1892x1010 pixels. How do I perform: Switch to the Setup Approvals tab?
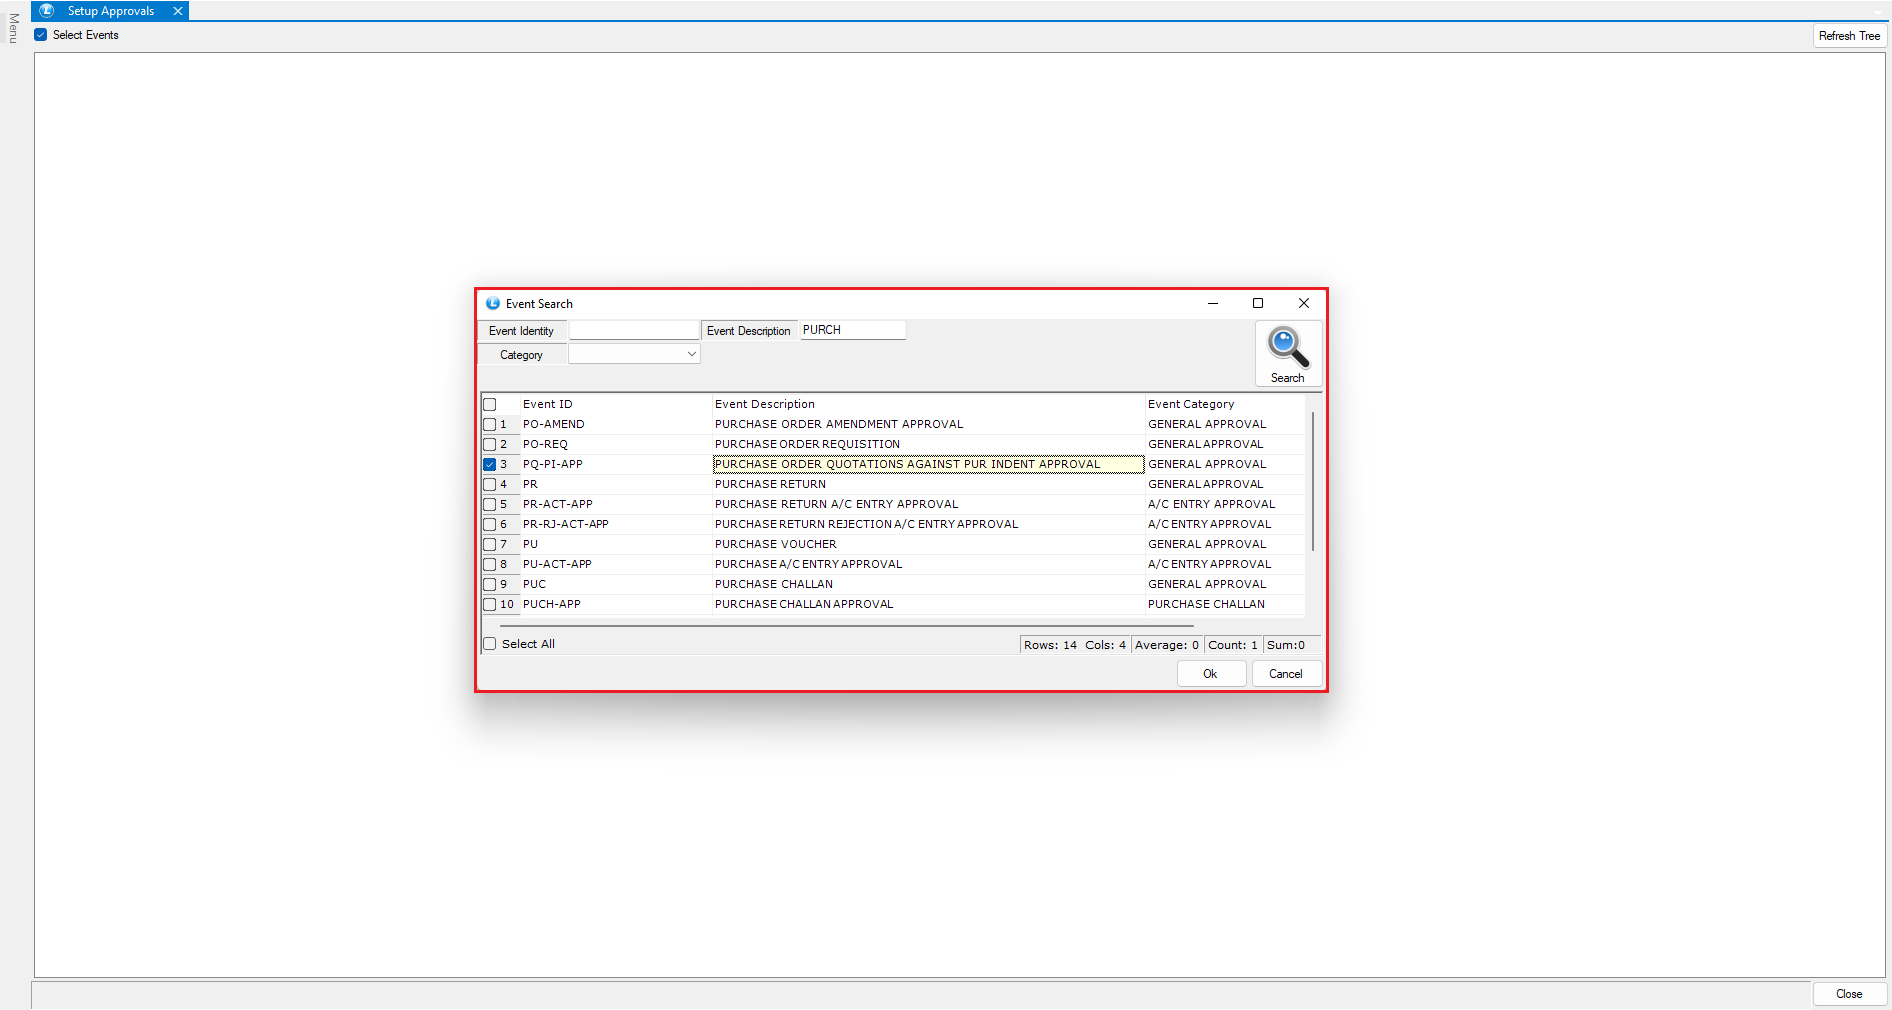[110, 11]
